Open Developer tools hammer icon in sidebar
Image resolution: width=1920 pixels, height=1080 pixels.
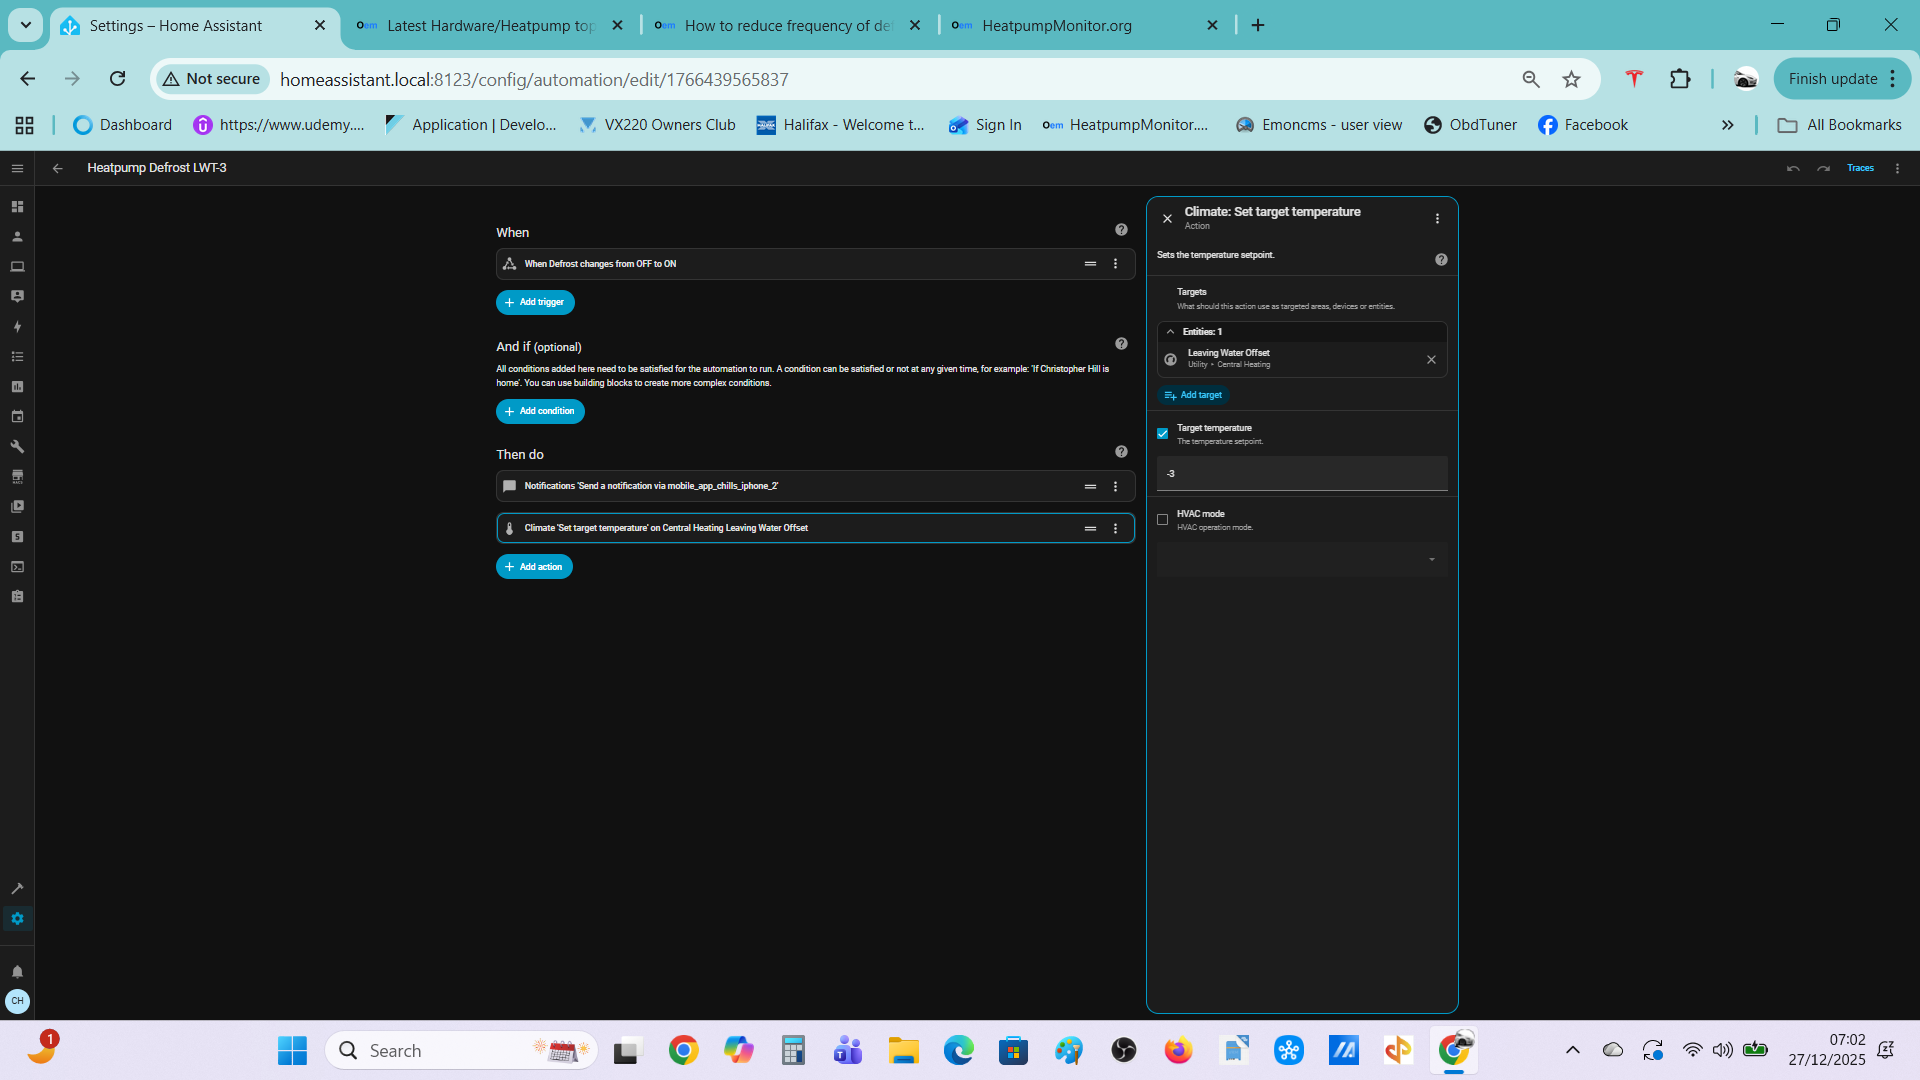(17, 888)
